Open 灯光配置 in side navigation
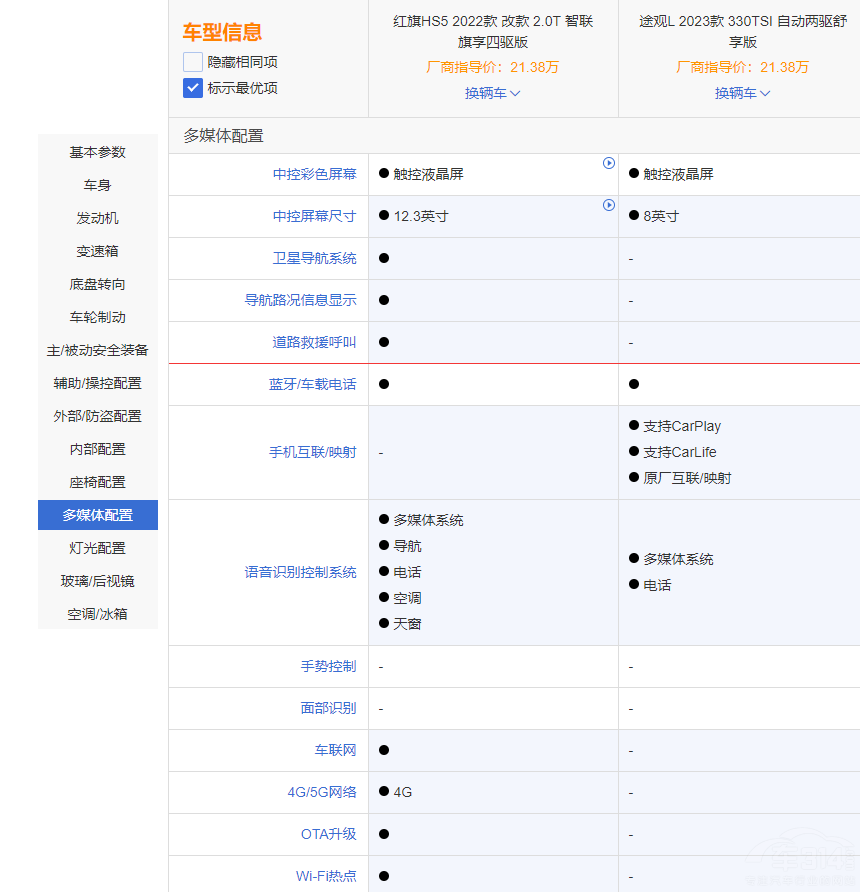860x892 pixels. pyautogui.click(x=98, y=548)
